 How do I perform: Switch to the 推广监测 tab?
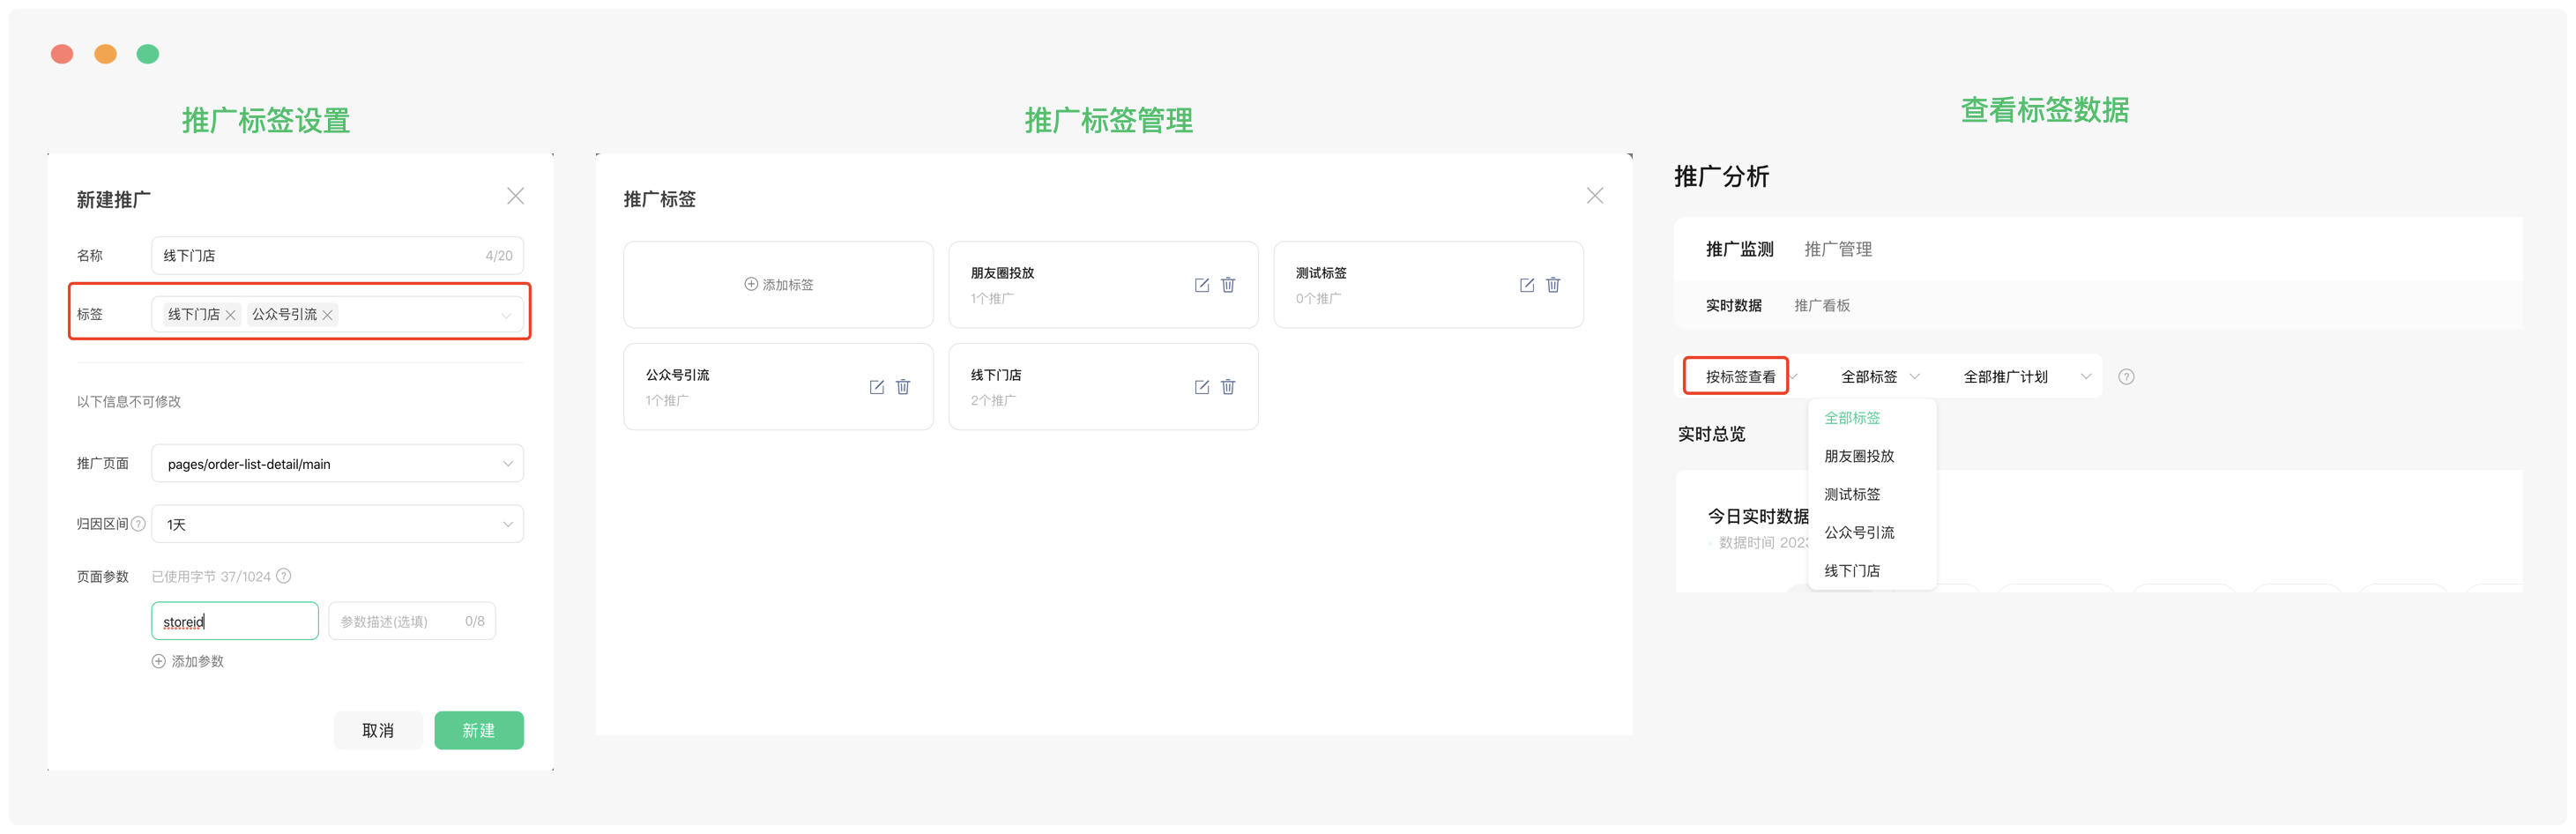click(x=1739, y=249)
